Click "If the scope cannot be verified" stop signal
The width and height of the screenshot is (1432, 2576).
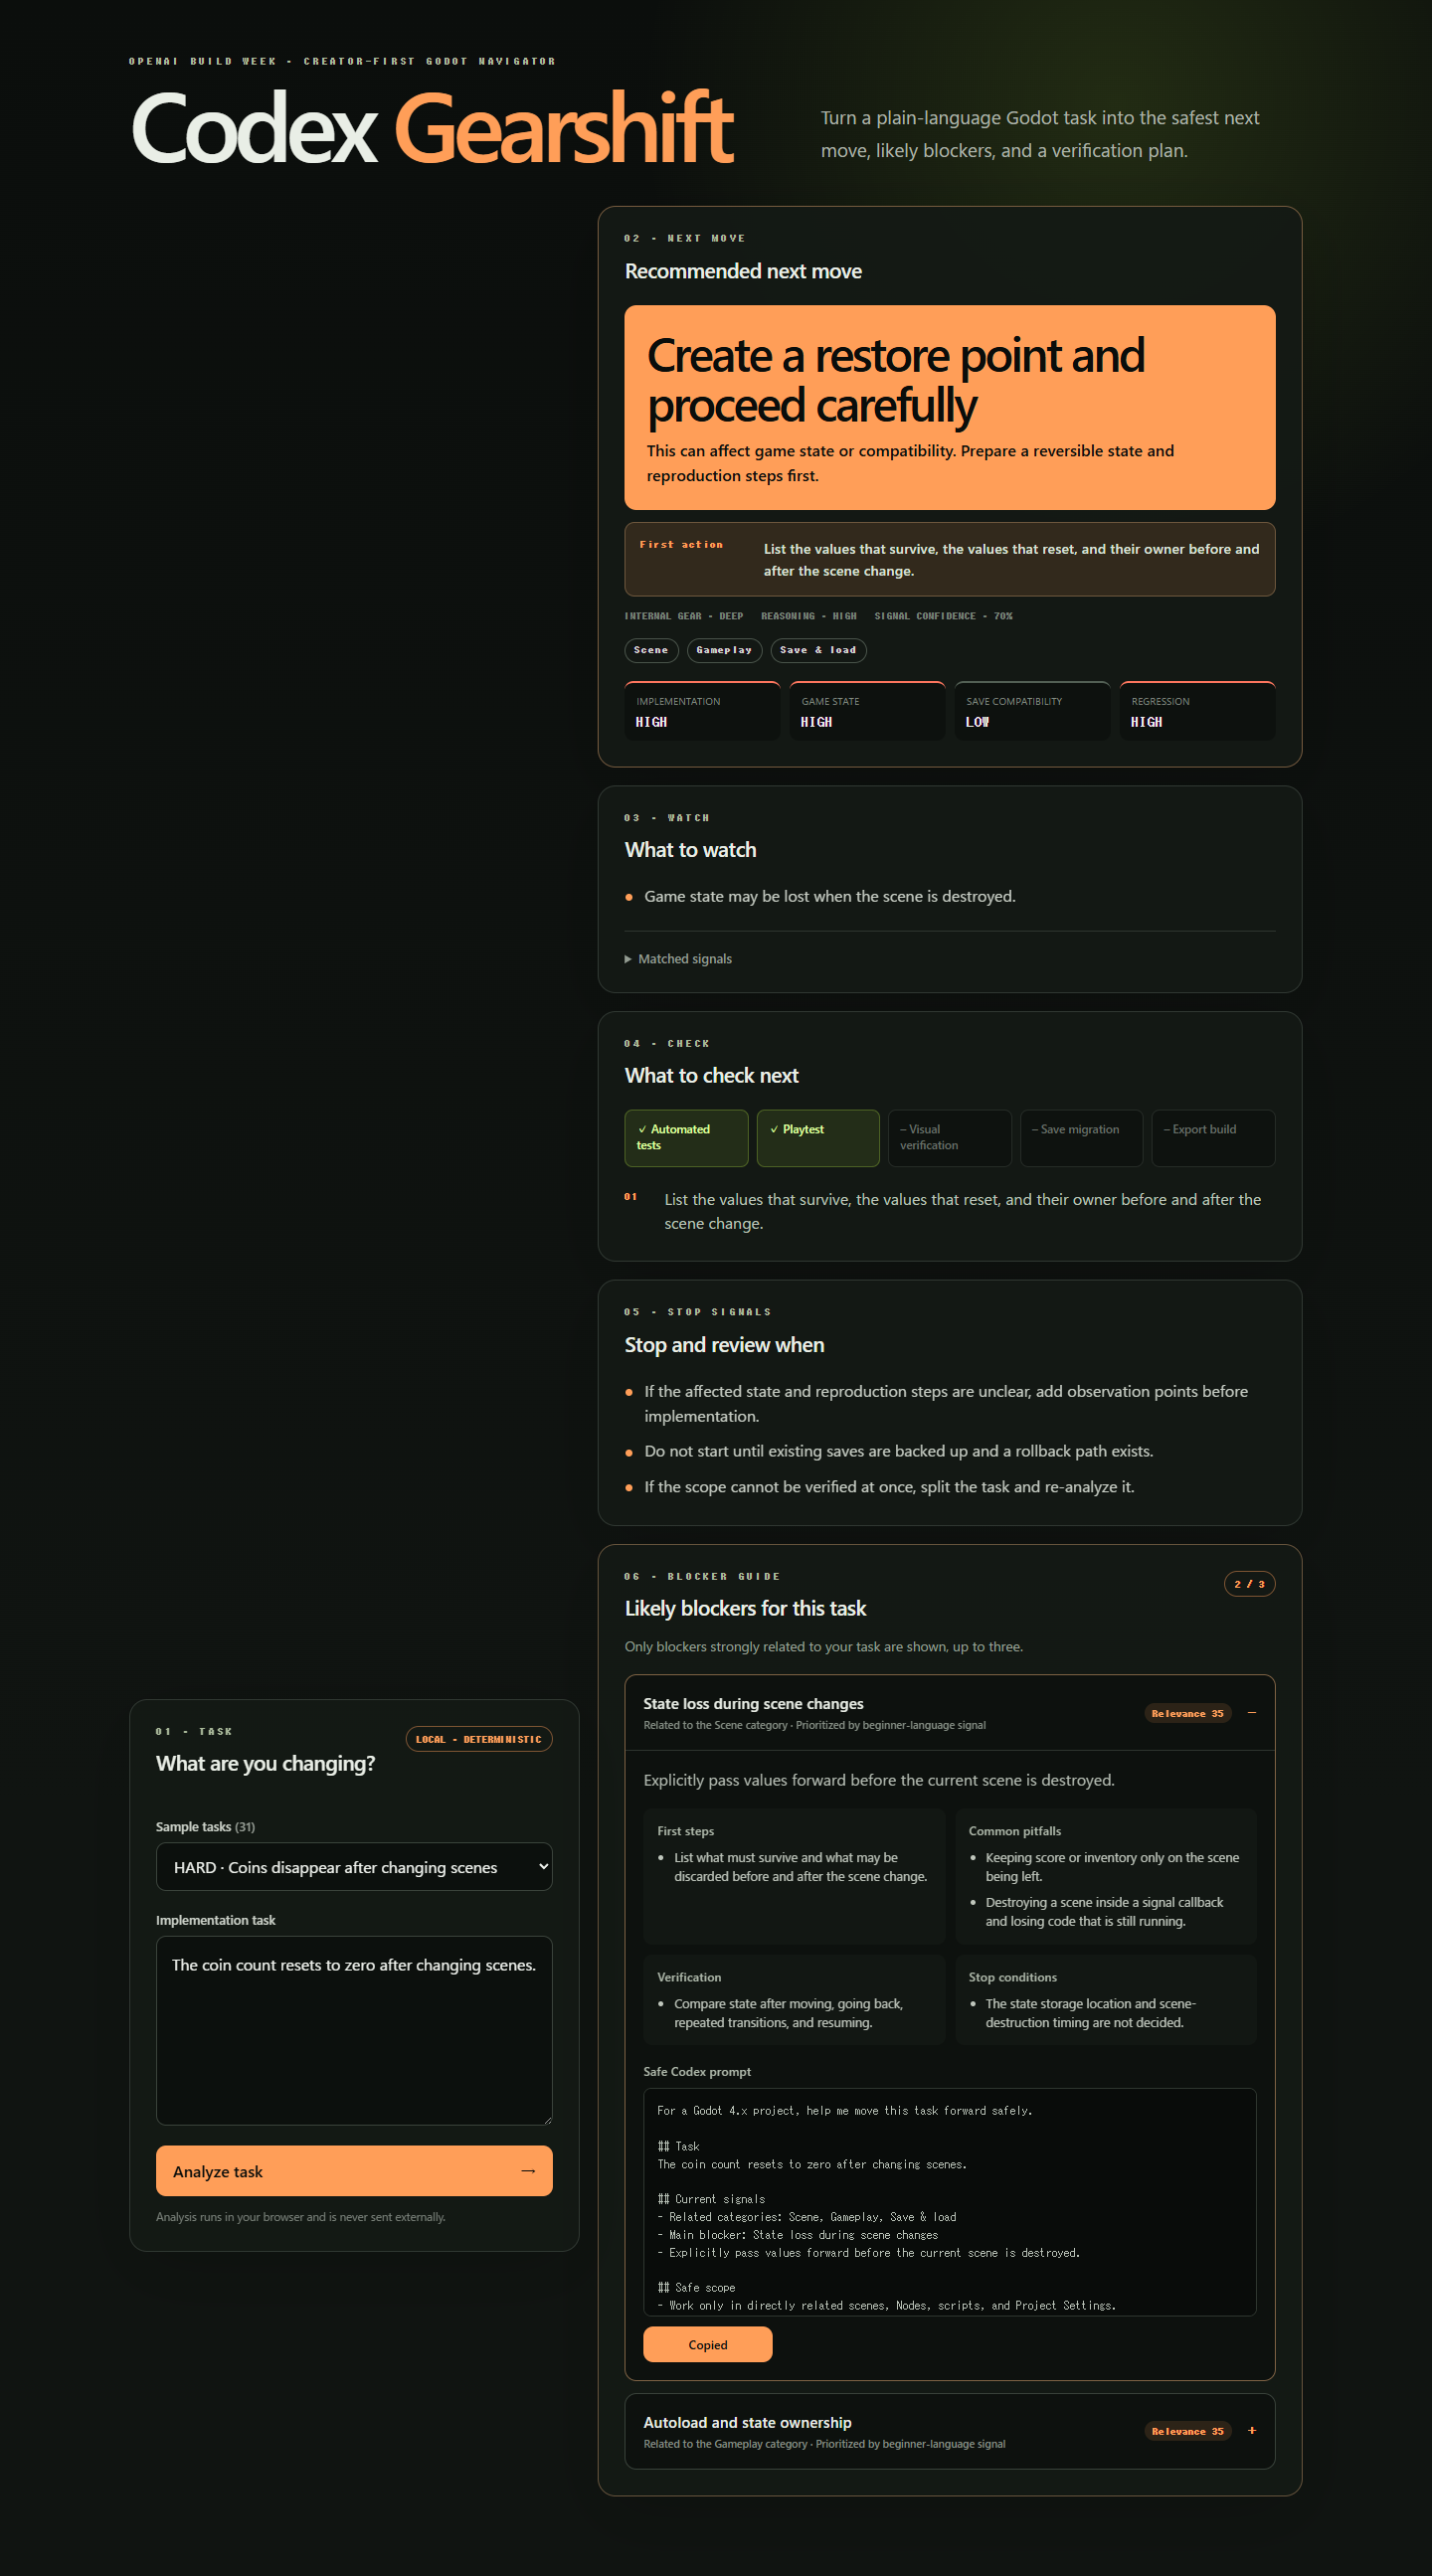(889, 1487)
